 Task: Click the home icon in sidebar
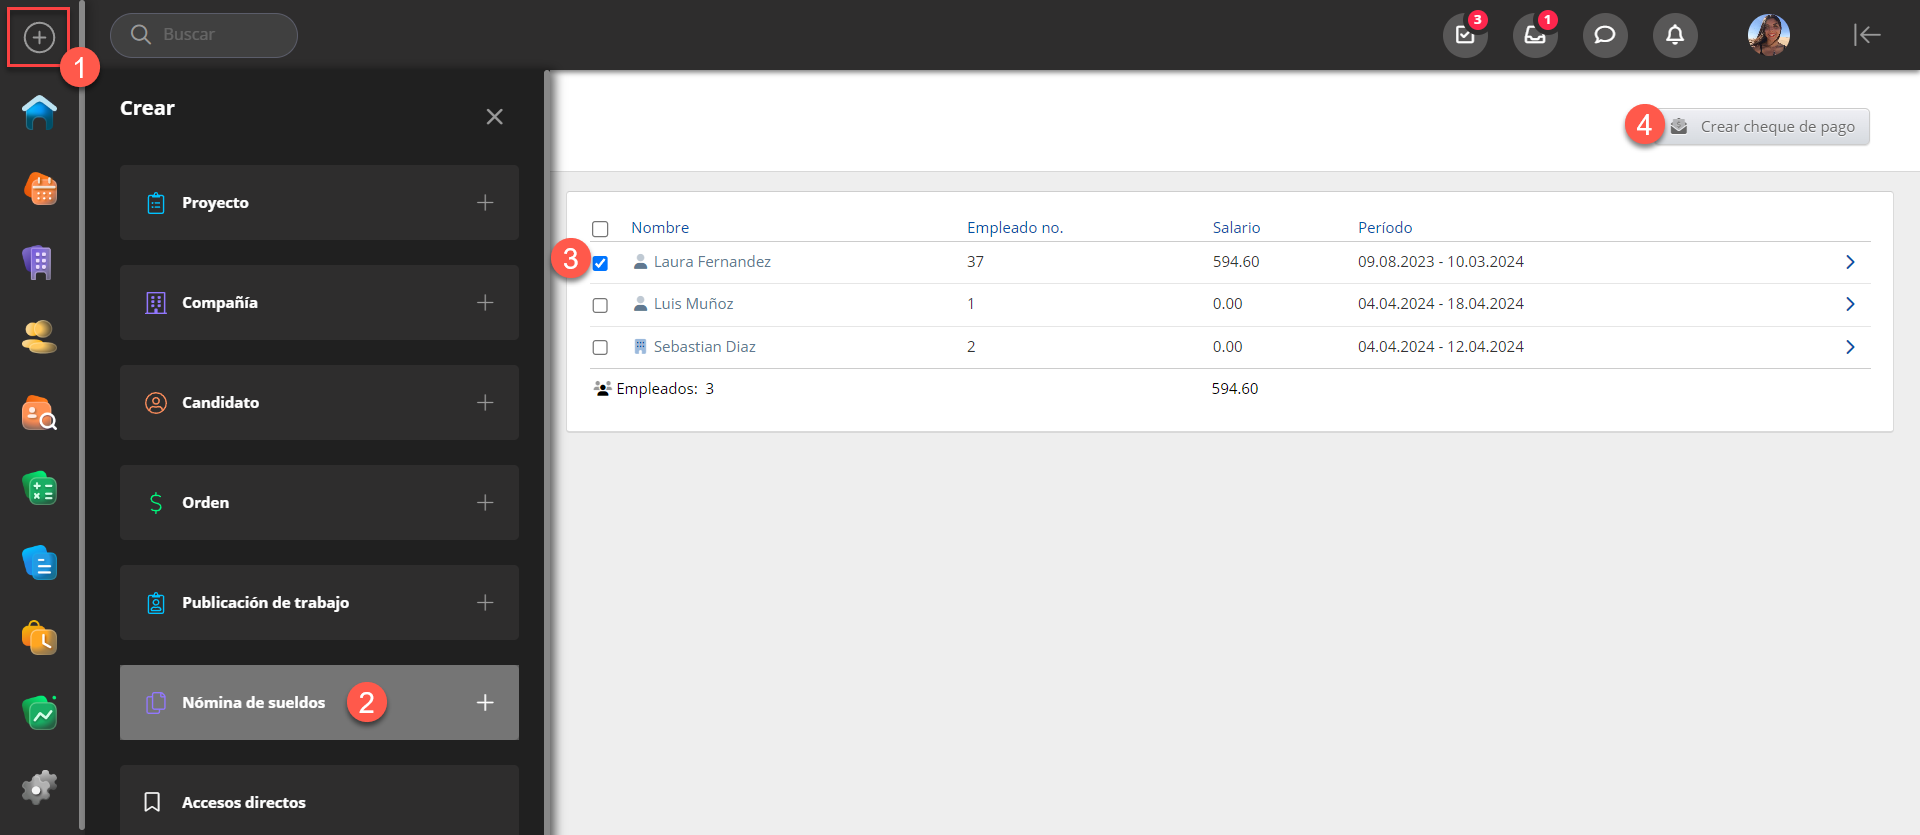[x=39, y=112]
